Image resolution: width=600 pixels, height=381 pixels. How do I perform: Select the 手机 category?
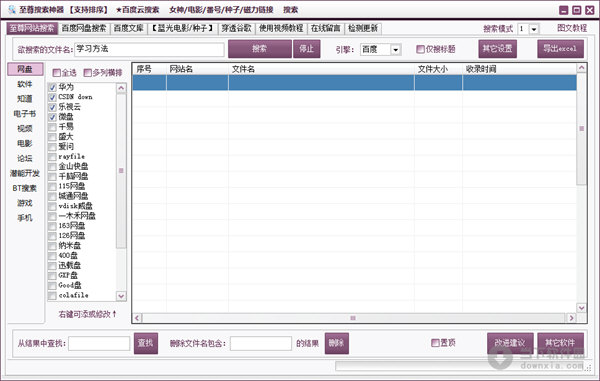[x=25, y=218]
